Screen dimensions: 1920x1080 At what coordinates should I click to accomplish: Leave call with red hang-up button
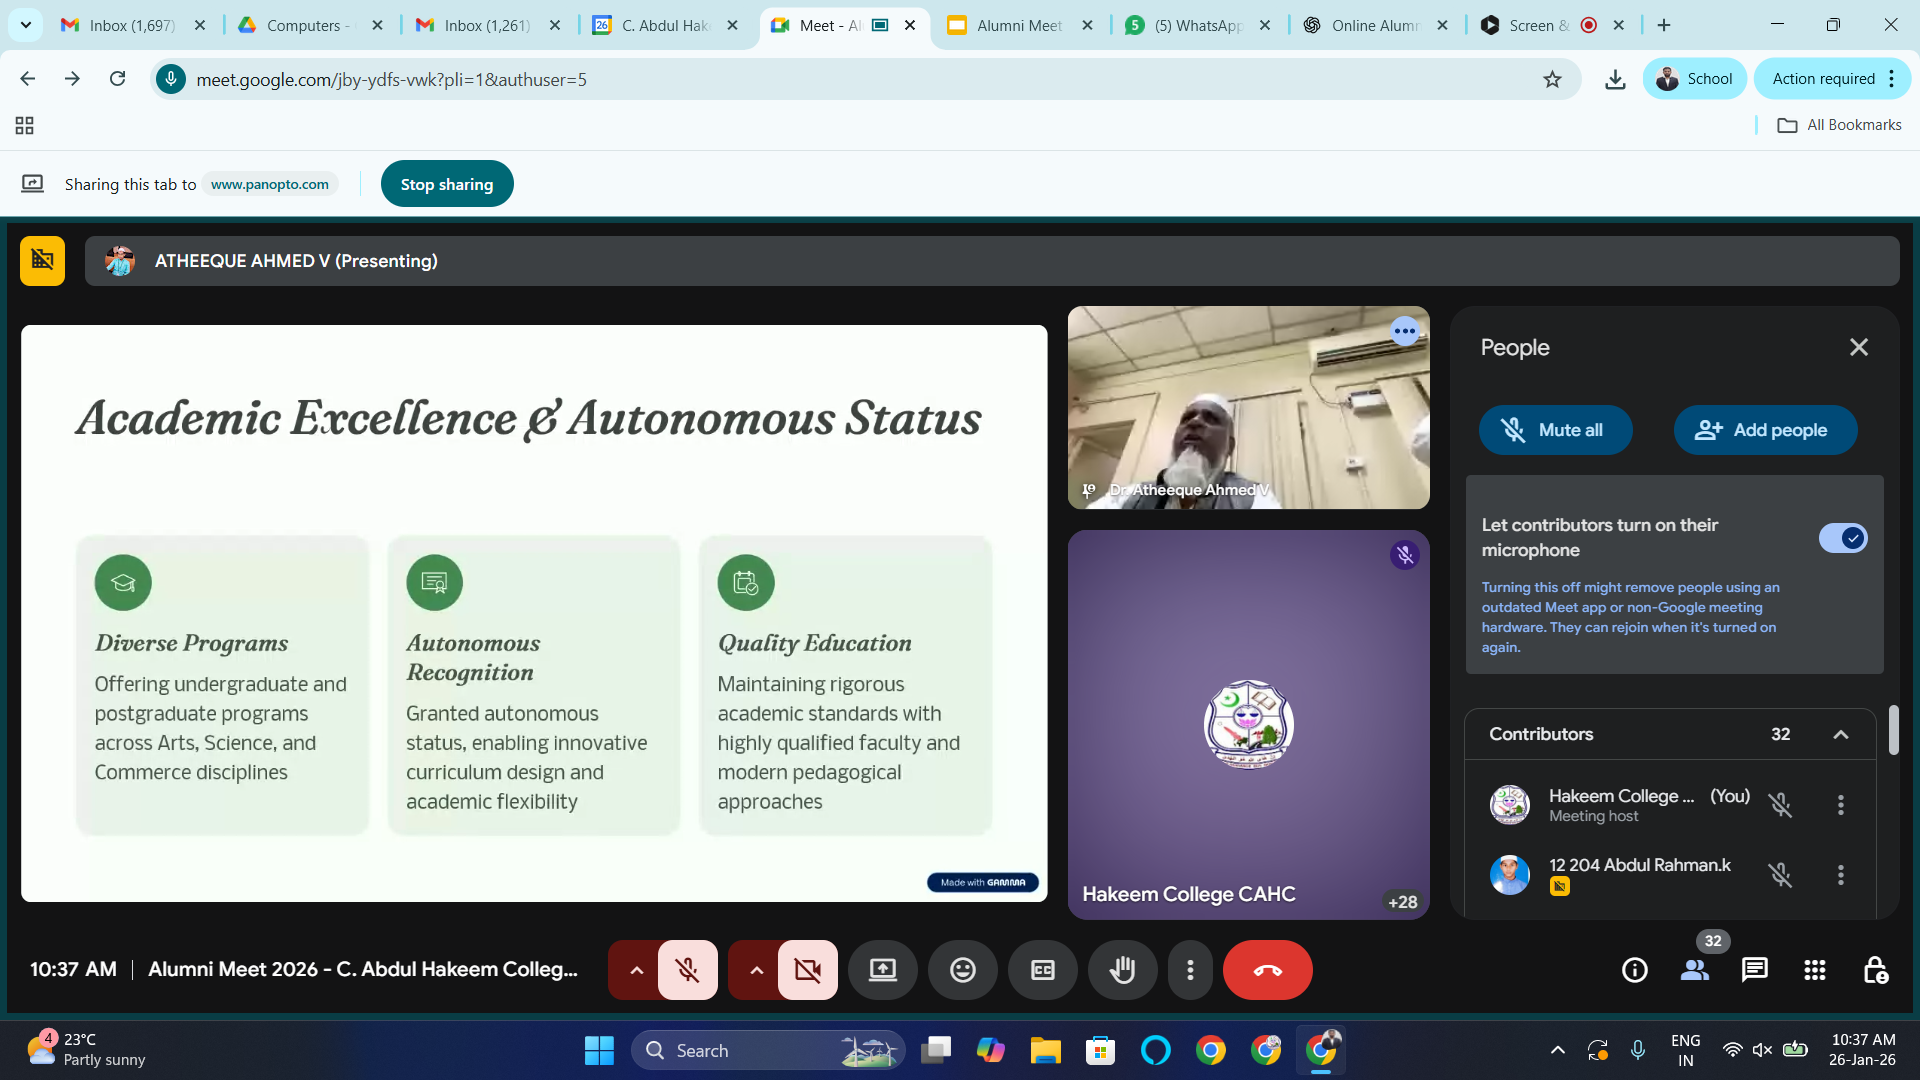point(1267,970)
